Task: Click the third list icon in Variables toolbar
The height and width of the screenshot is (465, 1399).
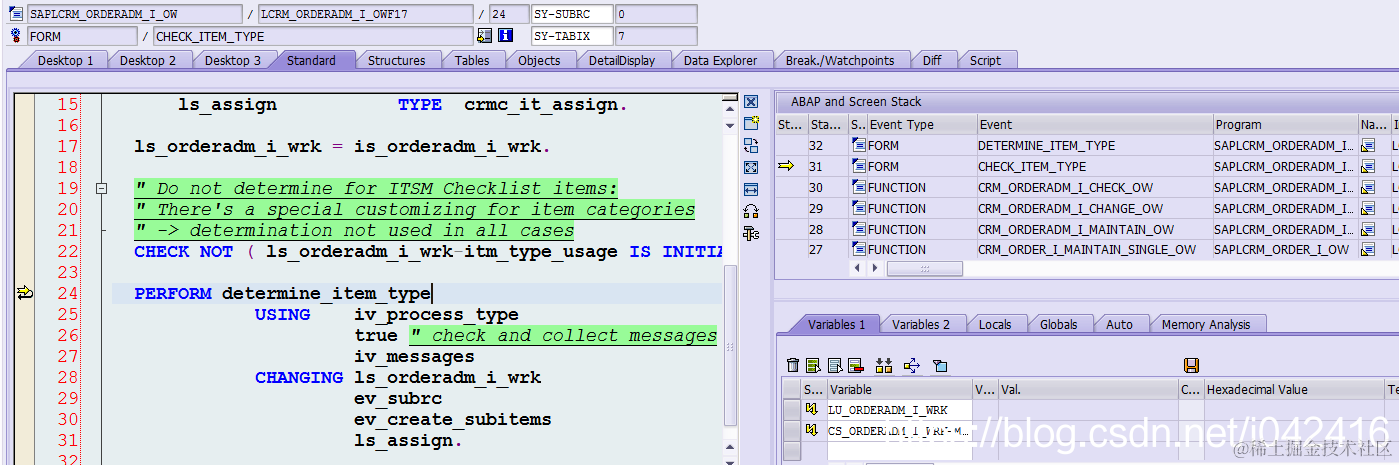Action: (x=833, y=366)
